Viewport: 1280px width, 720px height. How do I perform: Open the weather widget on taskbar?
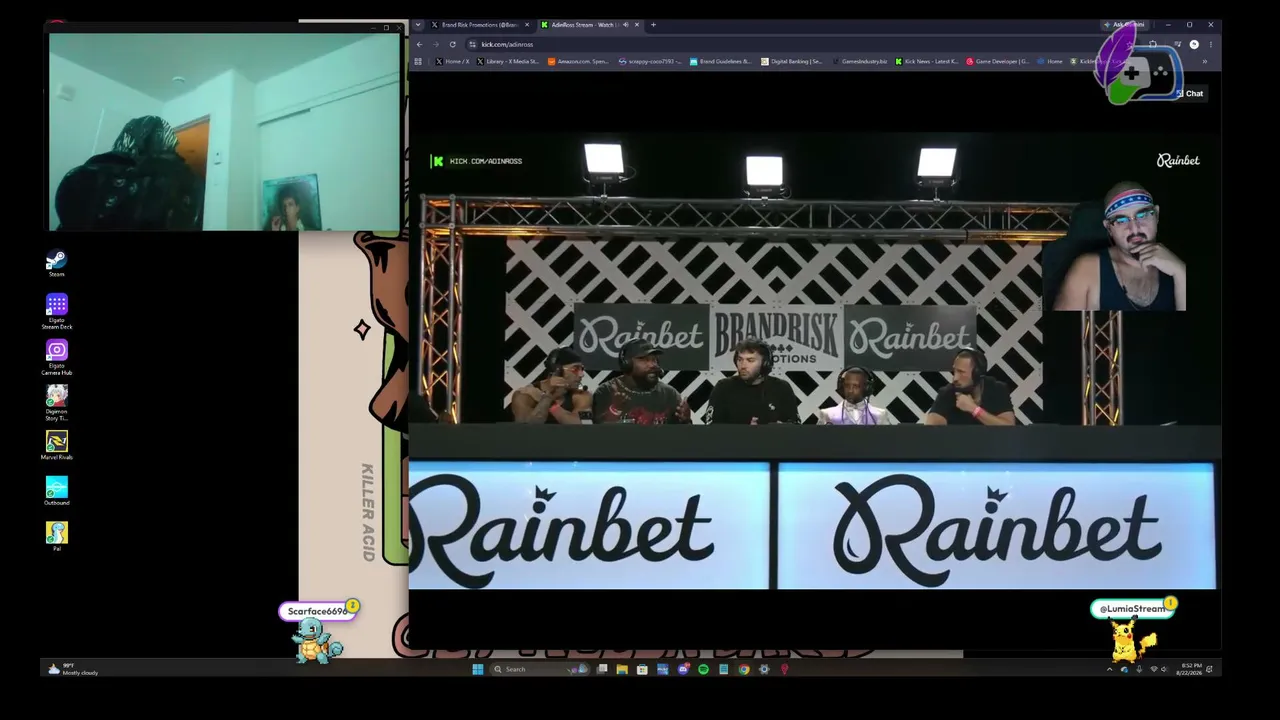click(x=75, y=669)
